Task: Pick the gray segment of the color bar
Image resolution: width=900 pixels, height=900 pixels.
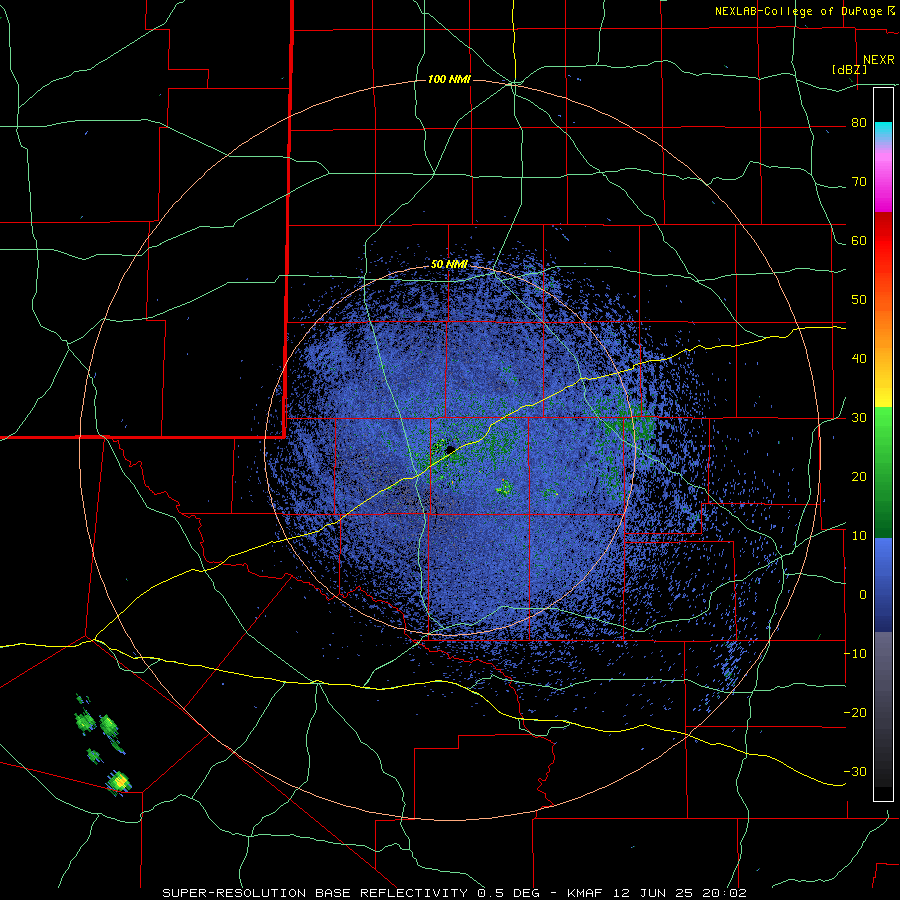Action: [883, 709]
